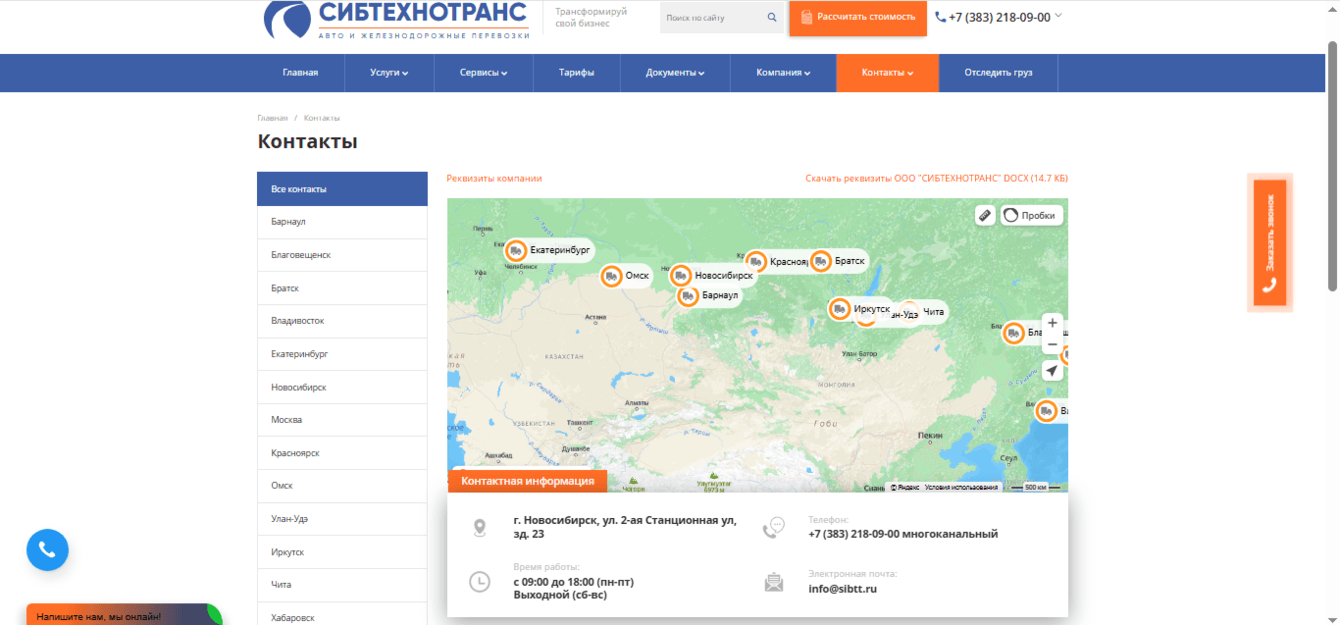This screenshot has width=1340, height=625.
Task: Select Благовещенск in the city list
Action: click(x=342, y=255)
